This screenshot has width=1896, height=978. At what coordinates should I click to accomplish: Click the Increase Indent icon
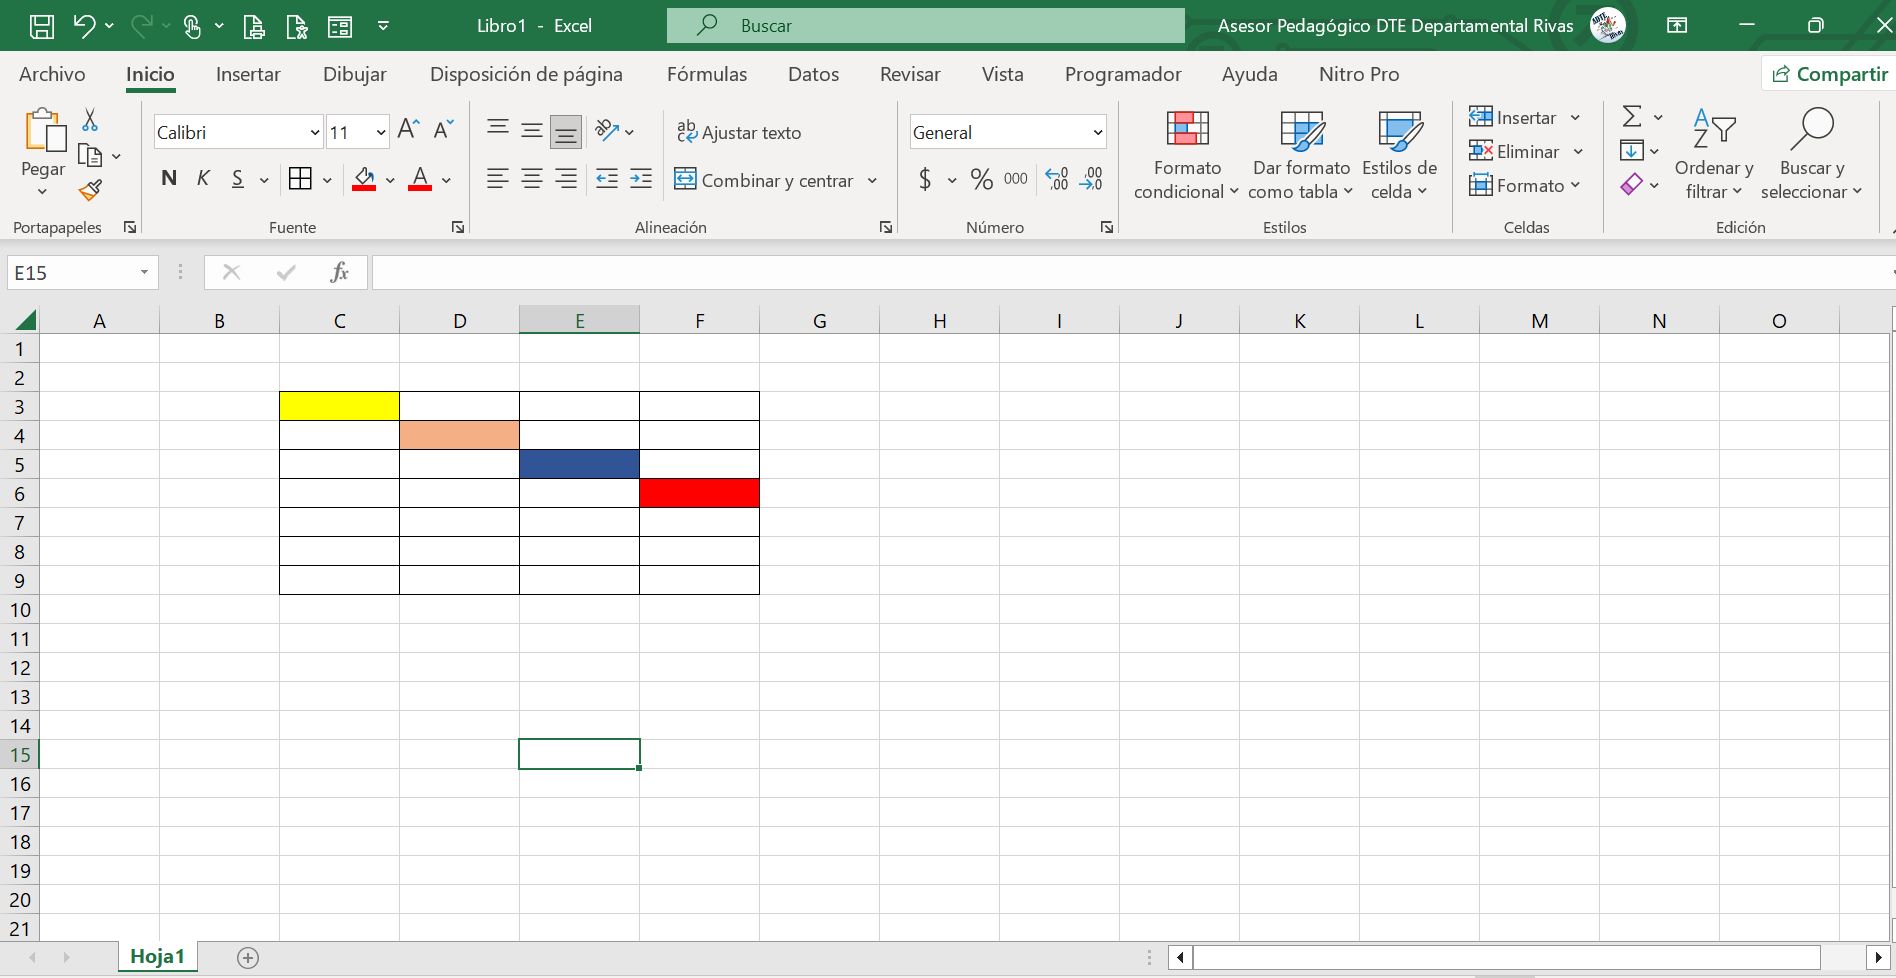coord(641,179)
